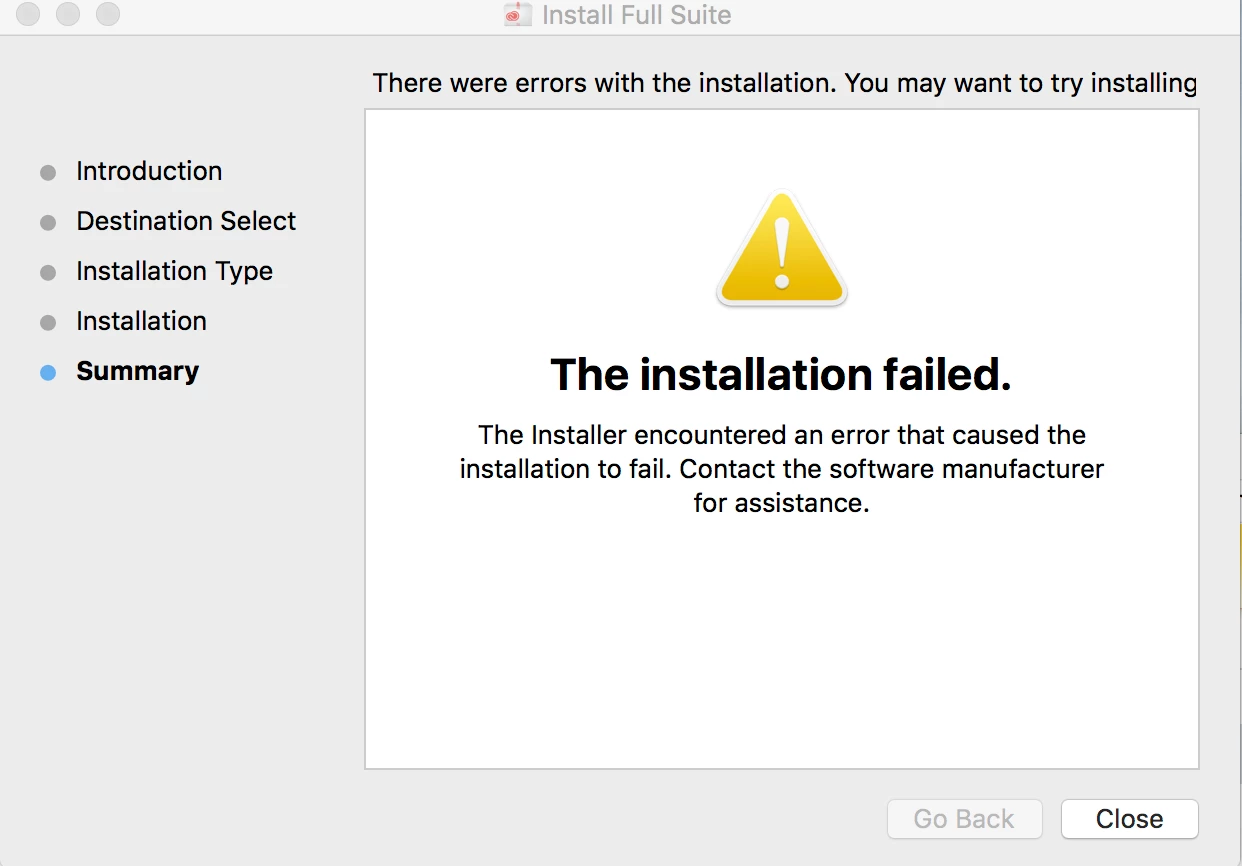Screen dimensions: 1242x866
Task: Click the gray bullet beside Destination Select
Action: 48,223
